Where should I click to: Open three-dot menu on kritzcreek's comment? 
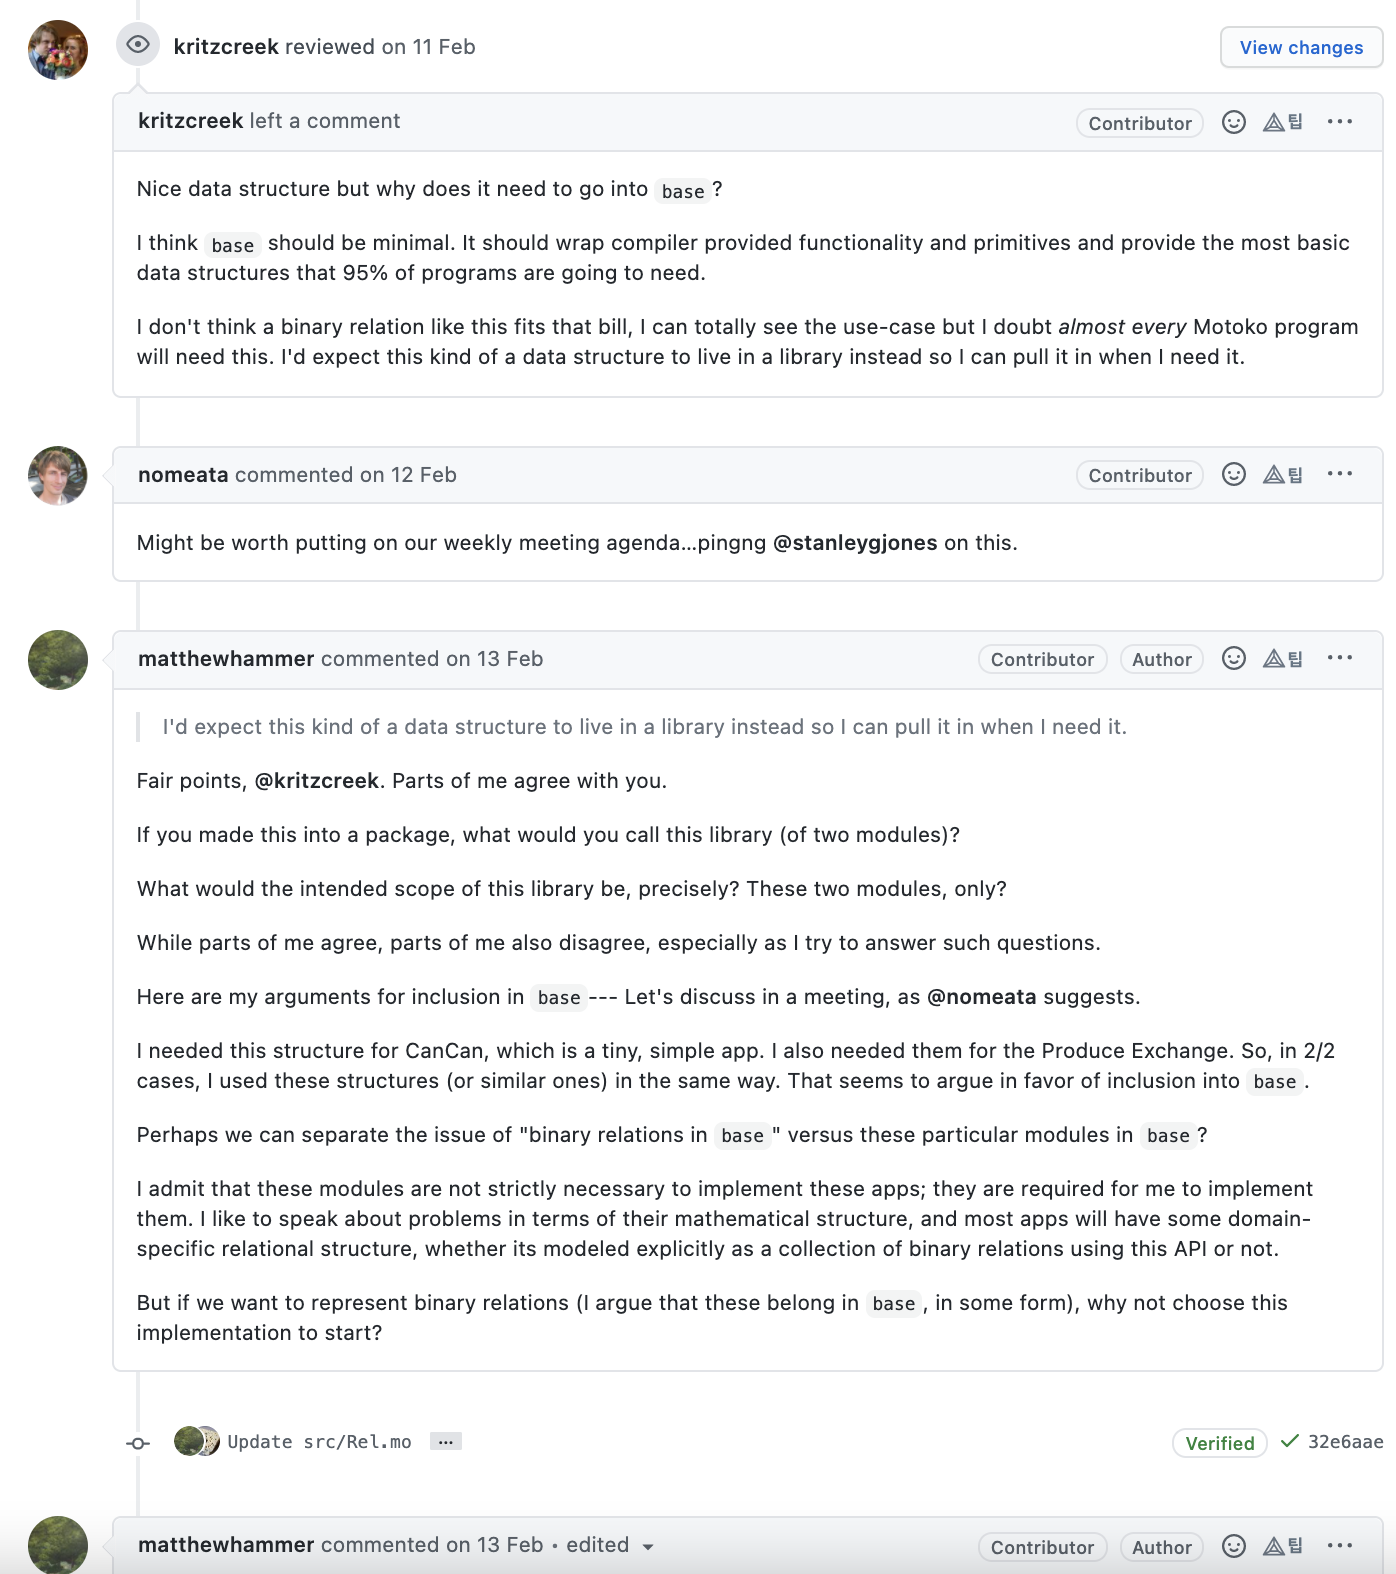pos(1340,122)
